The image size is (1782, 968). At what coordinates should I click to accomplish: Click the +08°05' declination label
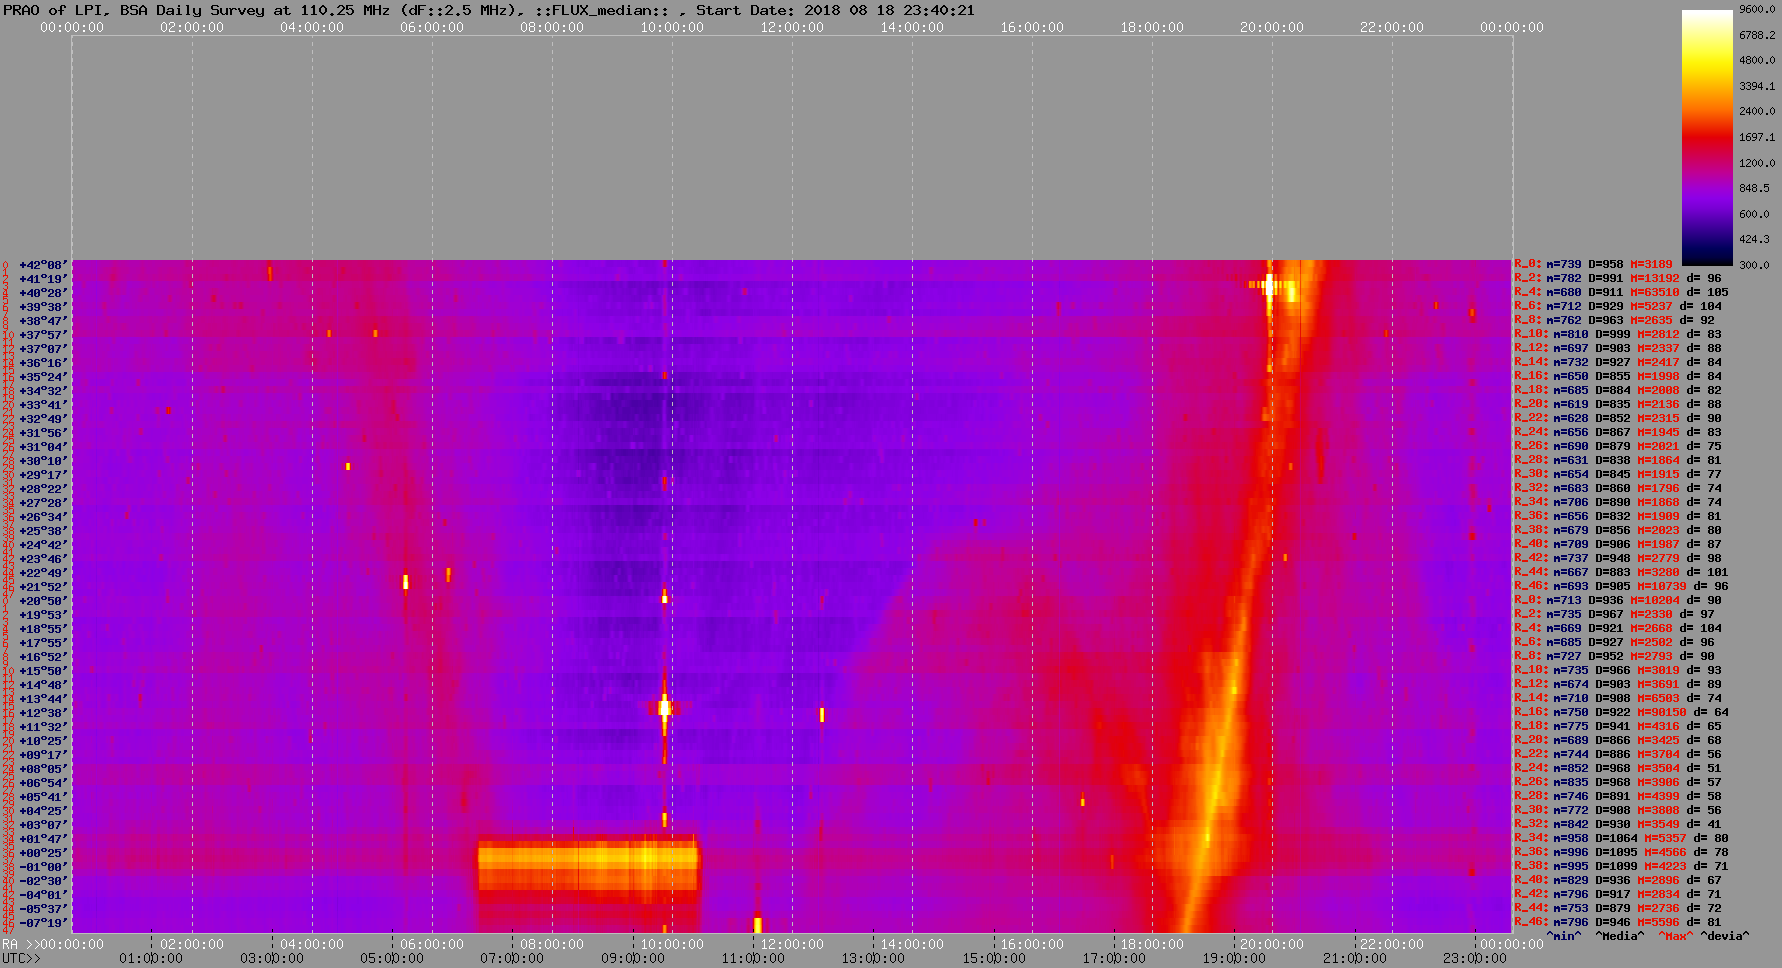pyautogui.click(x=43, y=769)
